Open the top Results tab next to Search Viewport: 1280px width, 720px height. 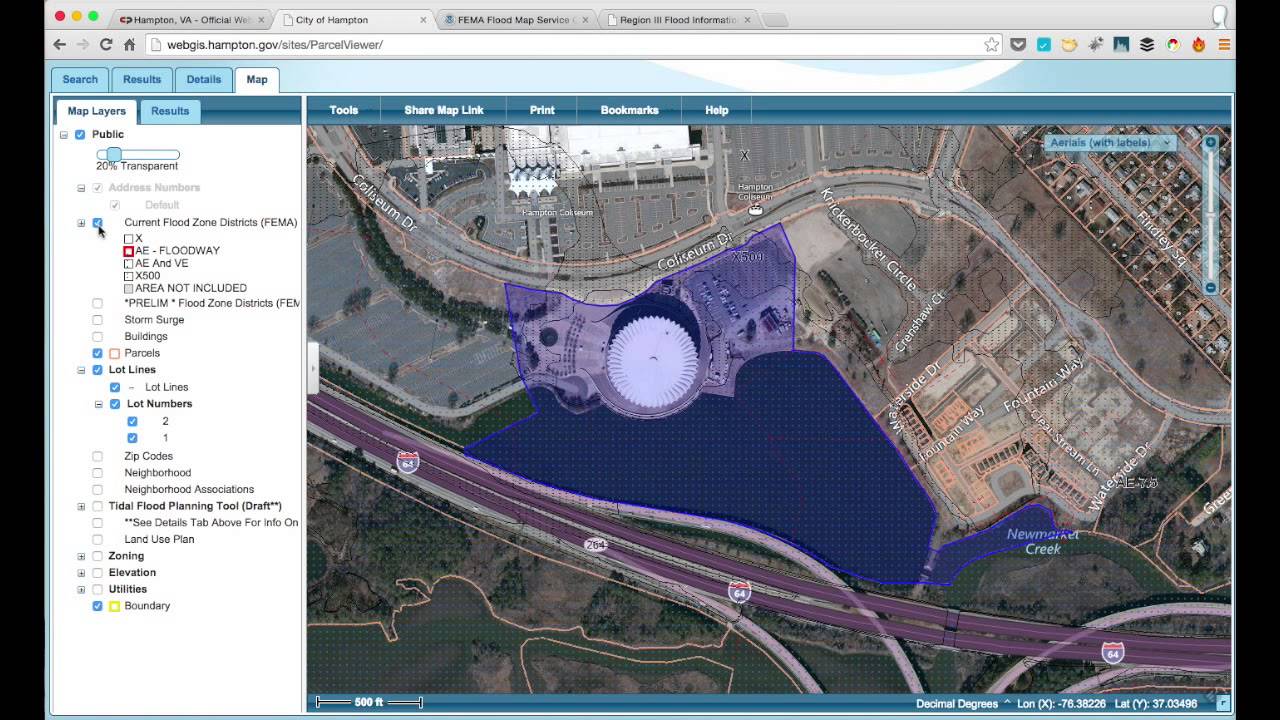click(142, 80)
